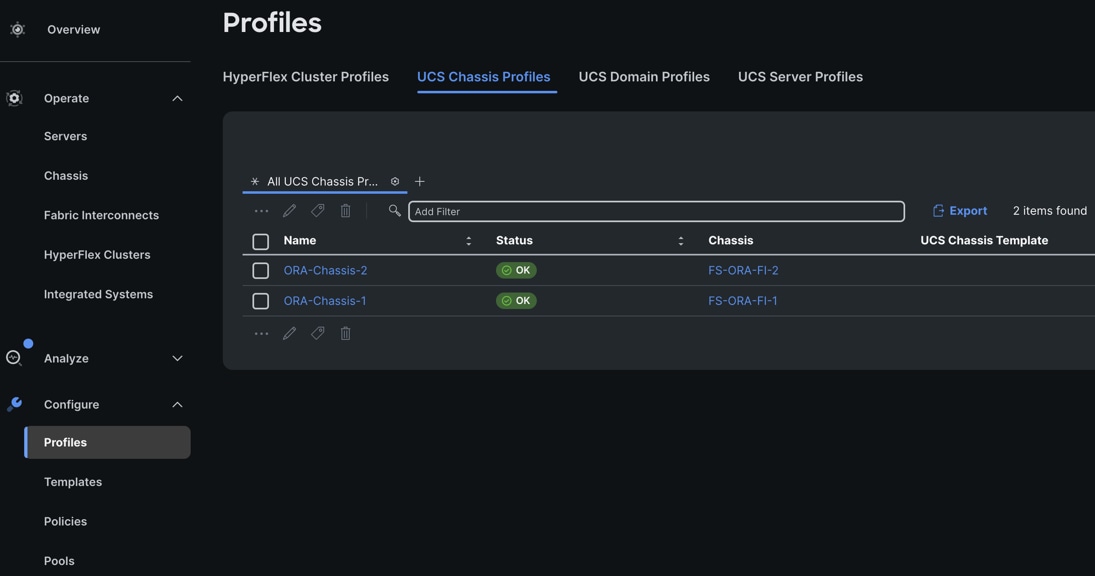Open the ORA-Chassis-2 profile link
The height and width of the screenshot is (576, 1095).
(x=325, y=270)
